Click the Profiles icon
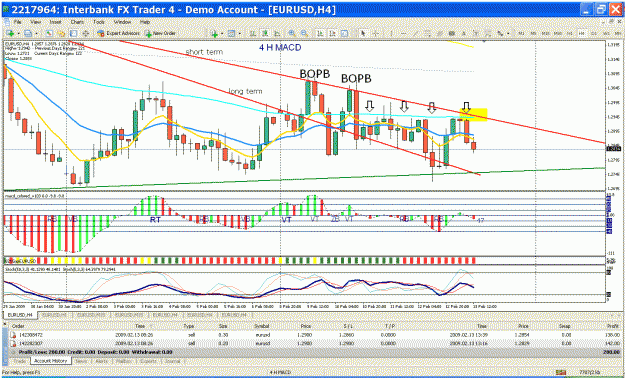This screenshot has height=378, width=625. tap(28, 33)
